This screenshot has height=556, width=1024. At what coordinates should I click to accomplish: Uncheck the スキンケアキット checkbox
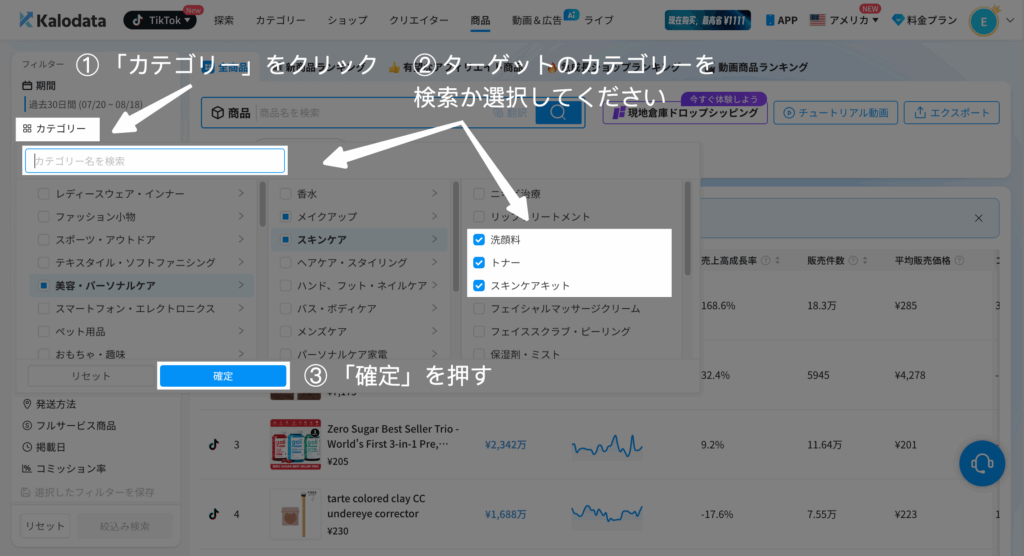point(479,286)
